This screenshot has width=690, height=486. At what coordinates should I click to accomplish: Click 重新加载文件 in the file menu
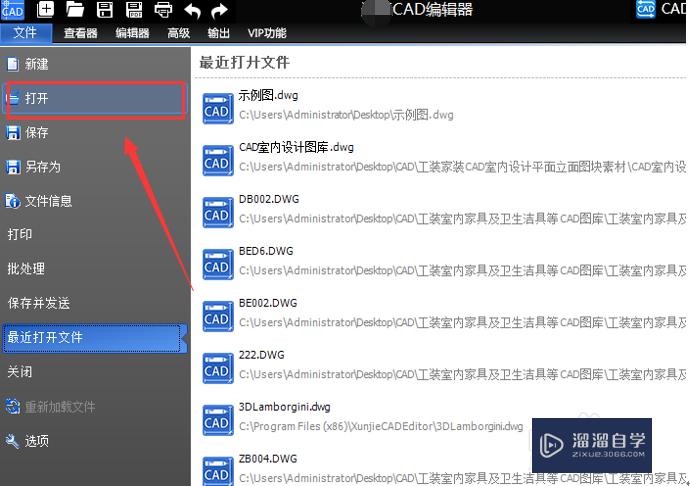coord(95,406)
